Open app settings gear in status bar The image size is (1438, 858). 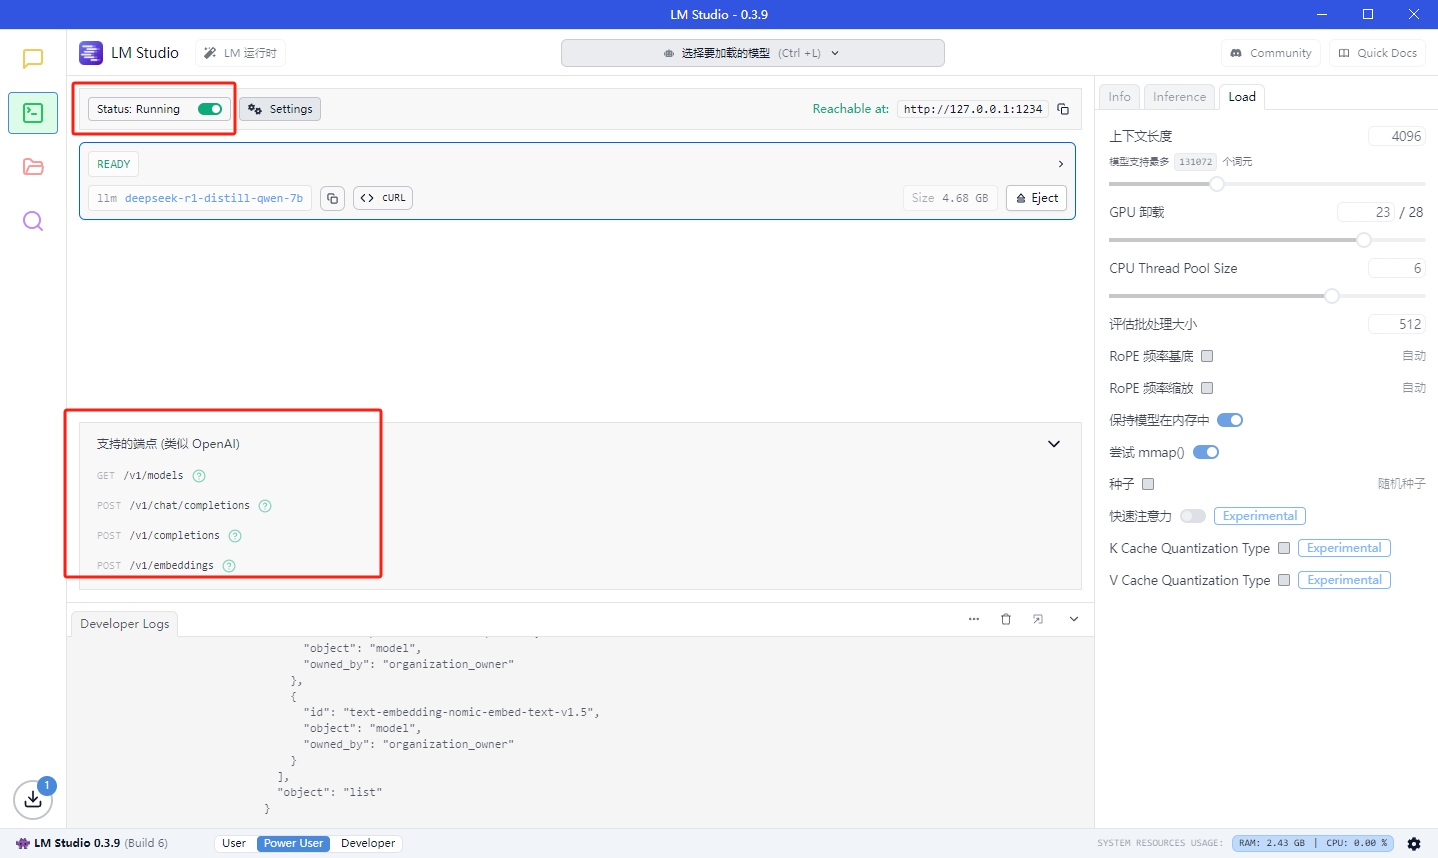pos(1414,843)
